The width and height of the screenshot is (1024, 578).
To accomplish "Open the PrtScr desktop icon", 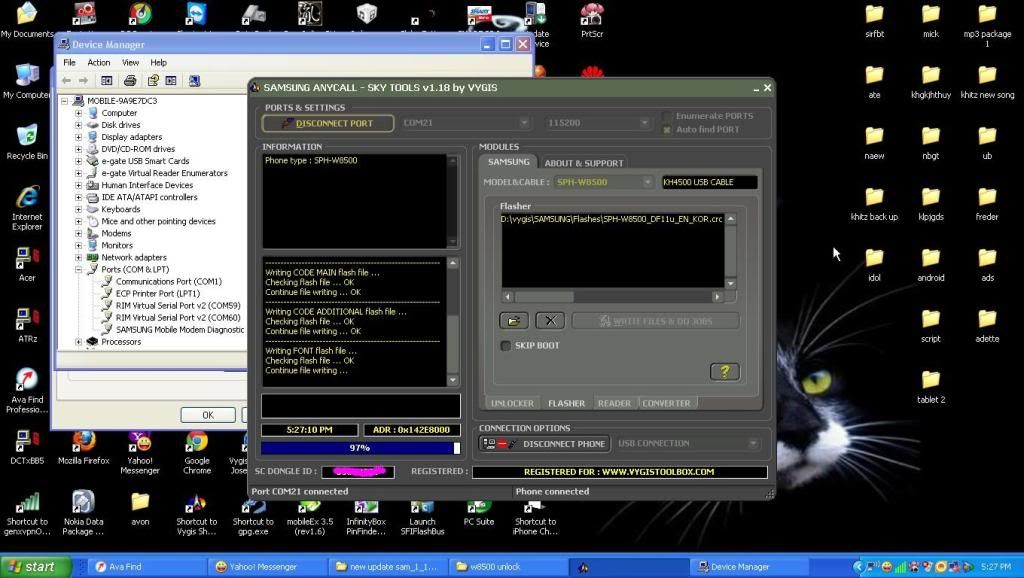I will [592, 20].
